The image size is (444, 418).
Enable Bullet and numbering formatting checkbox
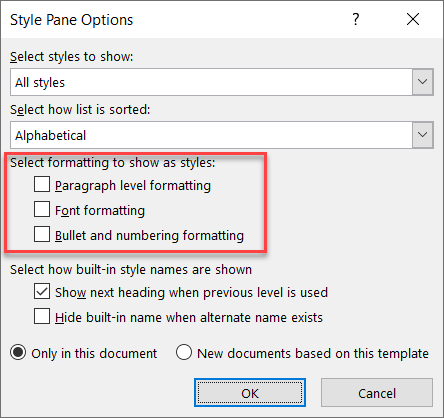coord(42,234)
